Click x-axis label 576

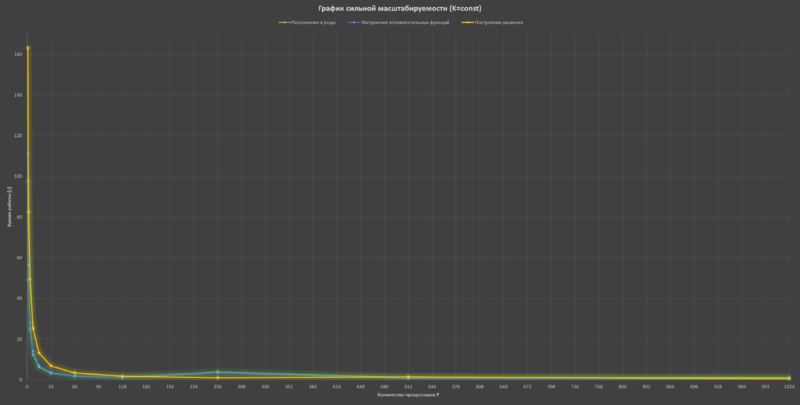tap(456, 387)
